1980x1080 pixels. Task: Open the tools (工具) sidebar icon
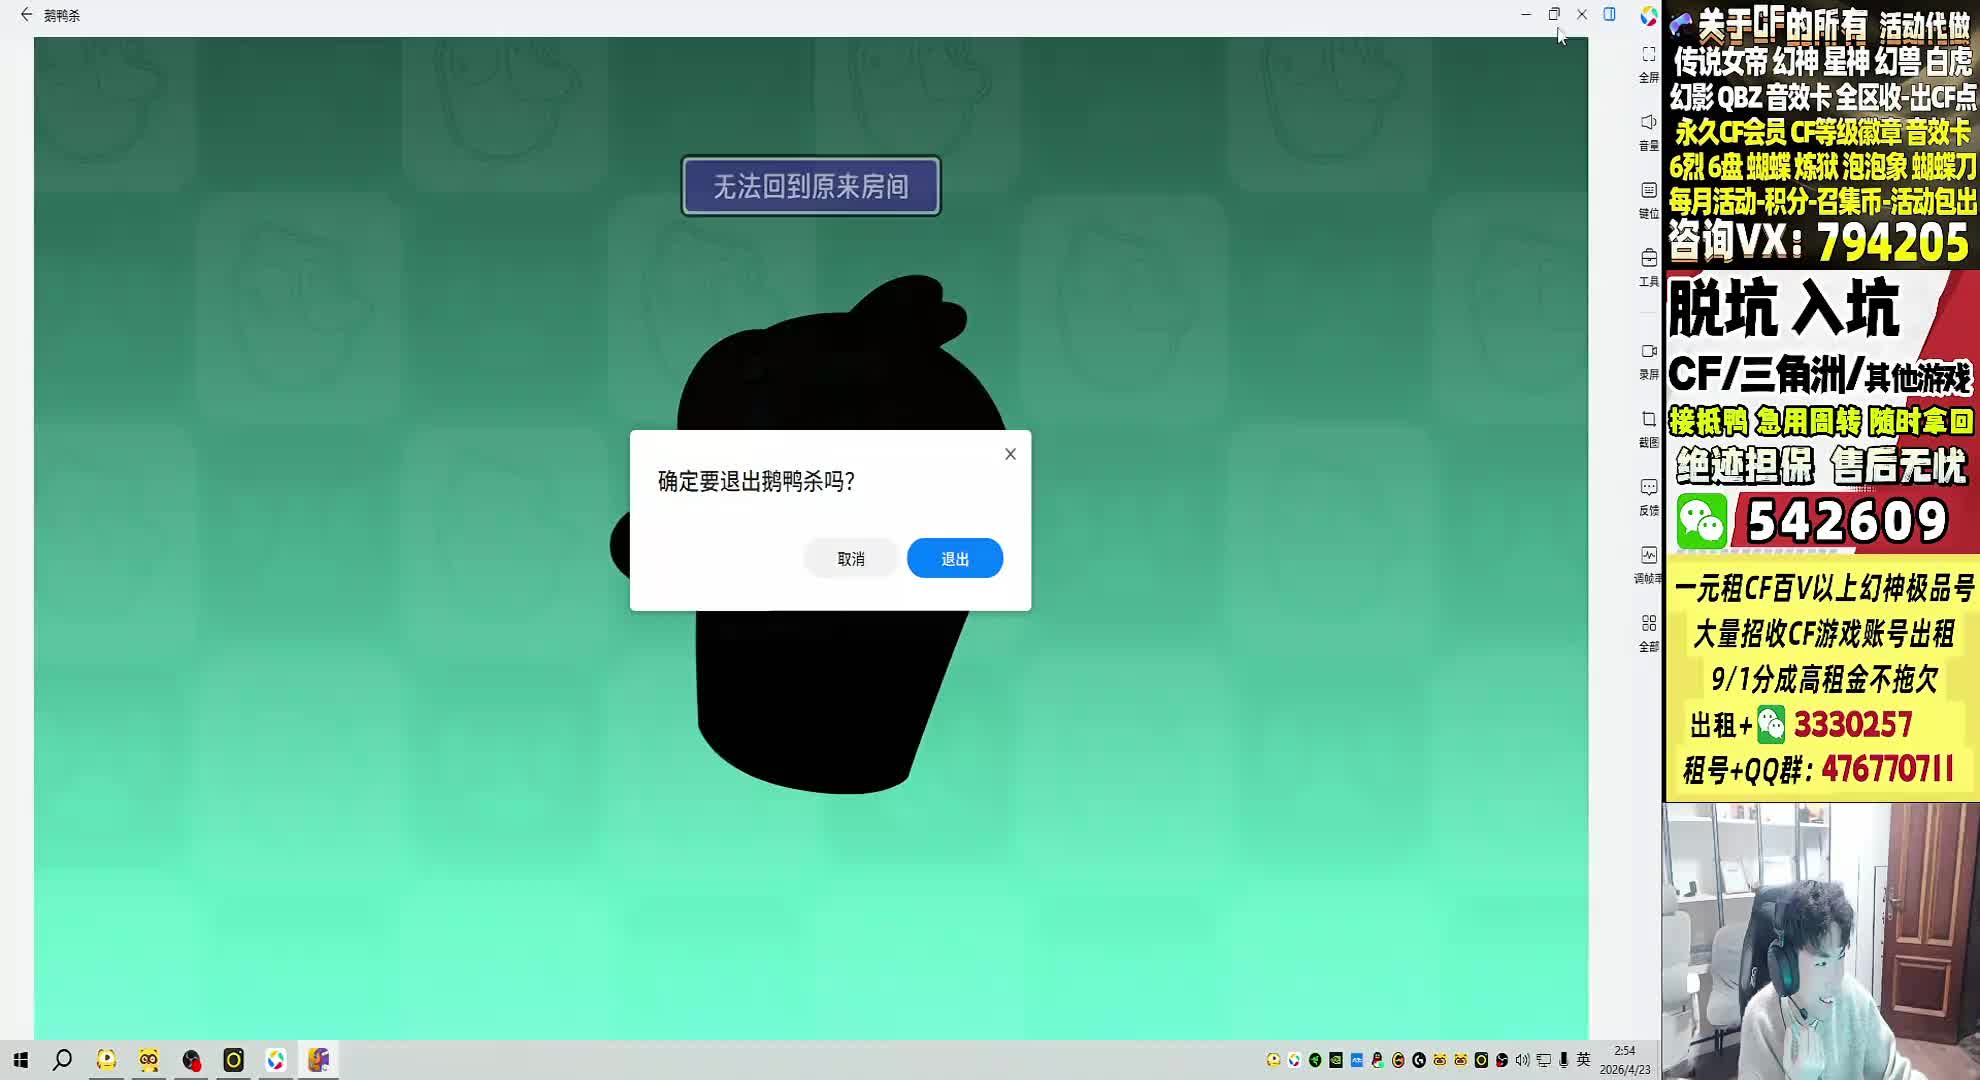[1648, 259]
